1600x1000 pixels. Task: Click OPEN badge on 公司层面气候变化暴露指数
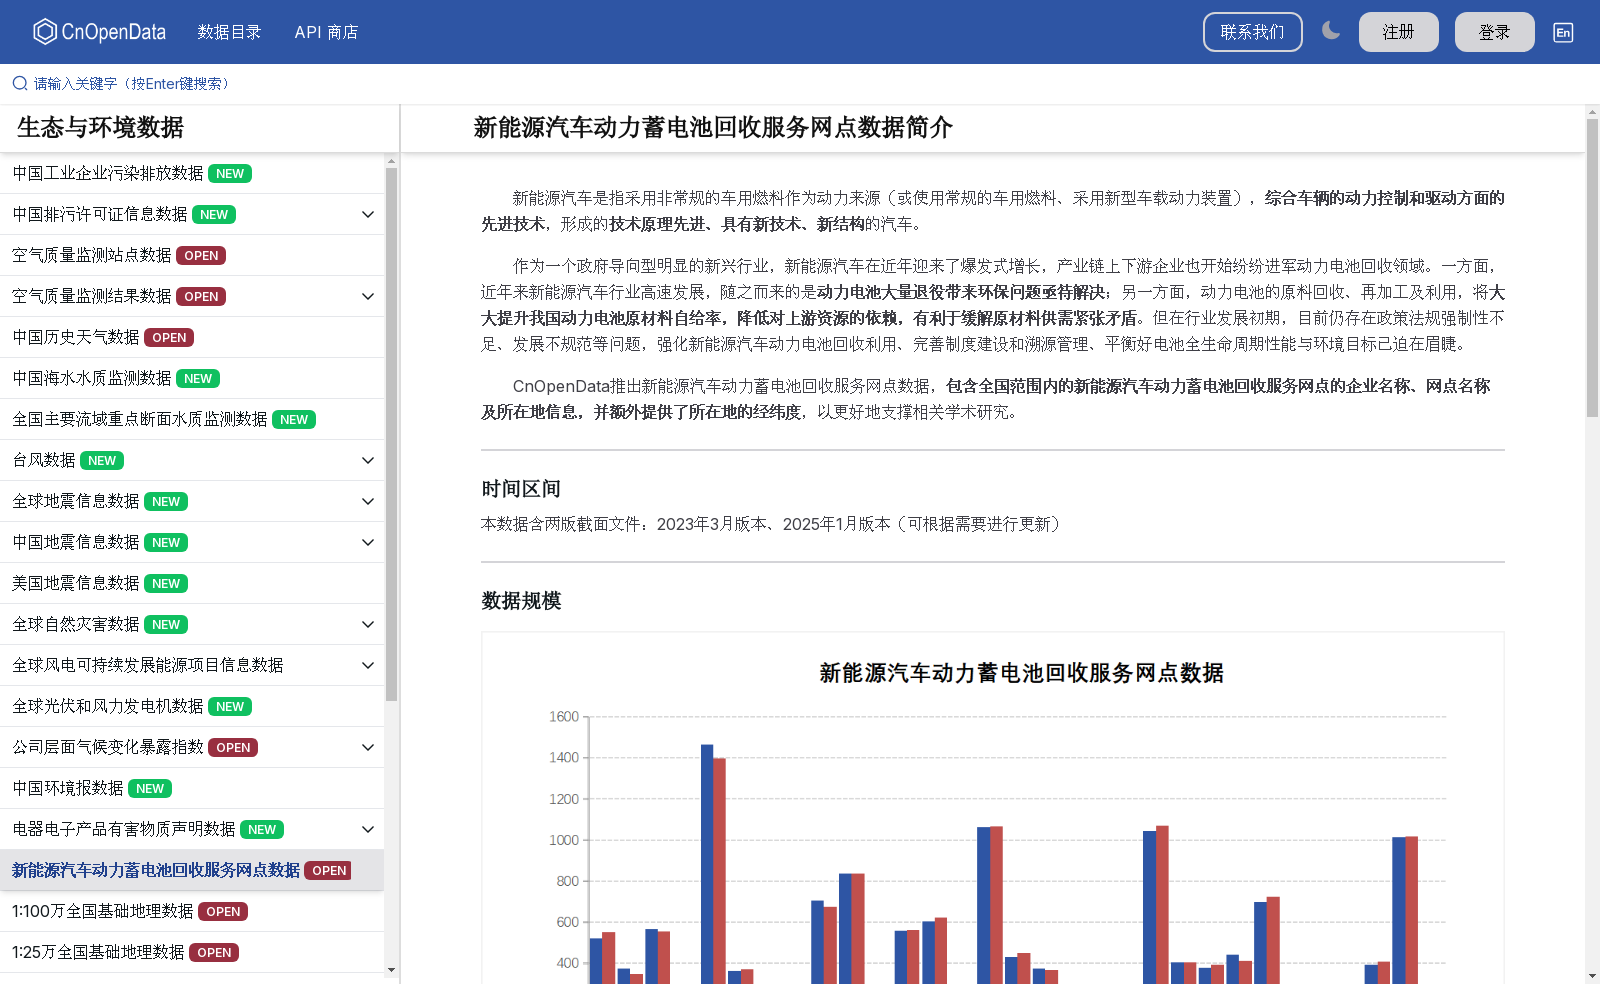click(233, 747)
